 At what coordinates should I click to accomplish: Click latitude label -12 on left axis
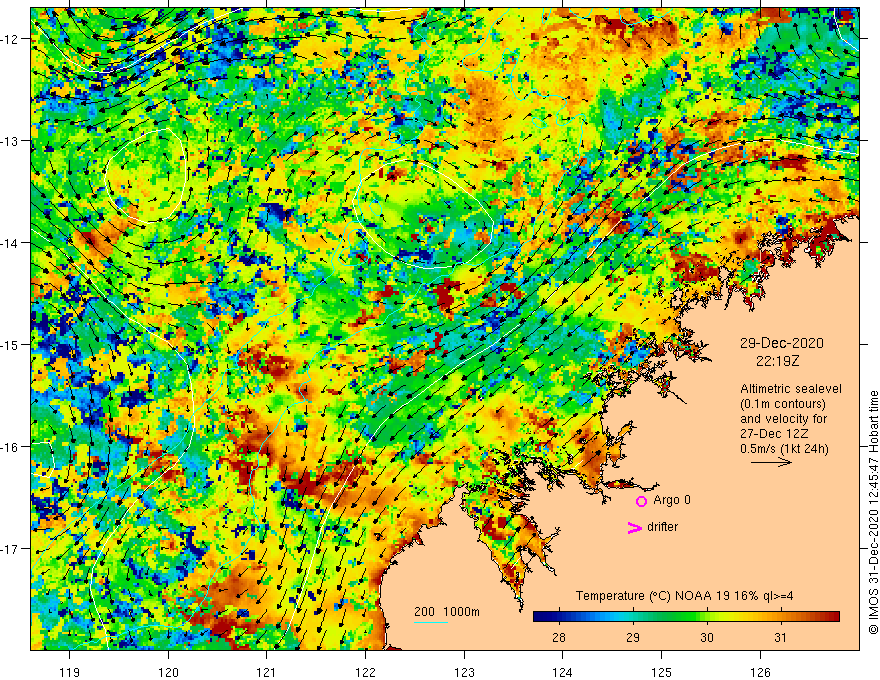coord(11,39)
